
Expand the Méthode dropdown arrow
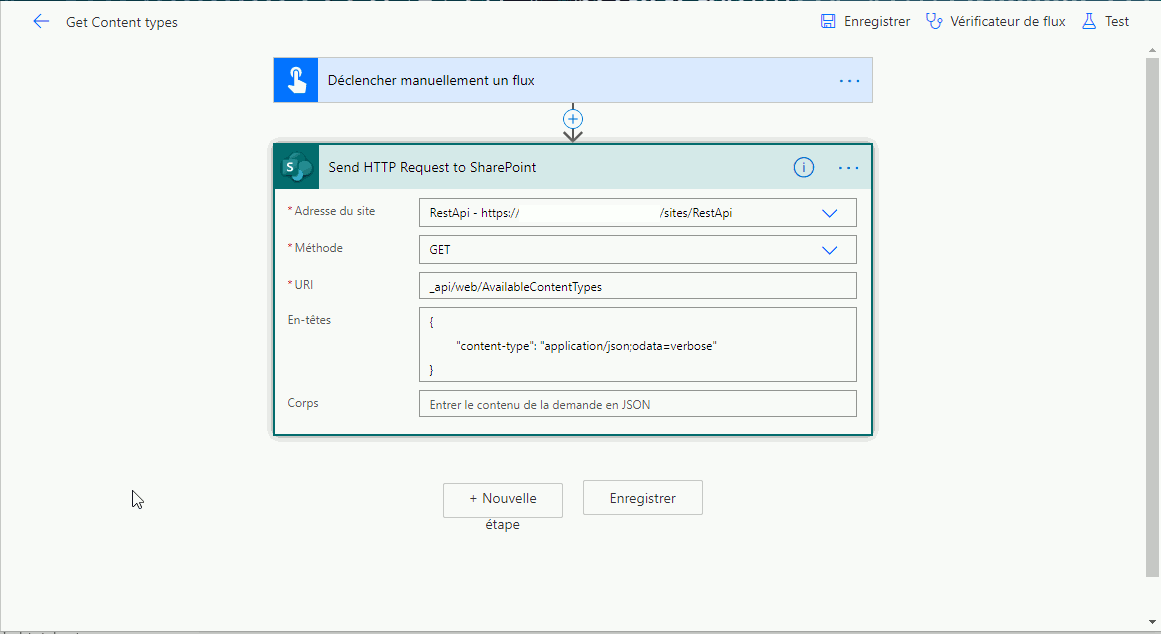click(829, 250)
